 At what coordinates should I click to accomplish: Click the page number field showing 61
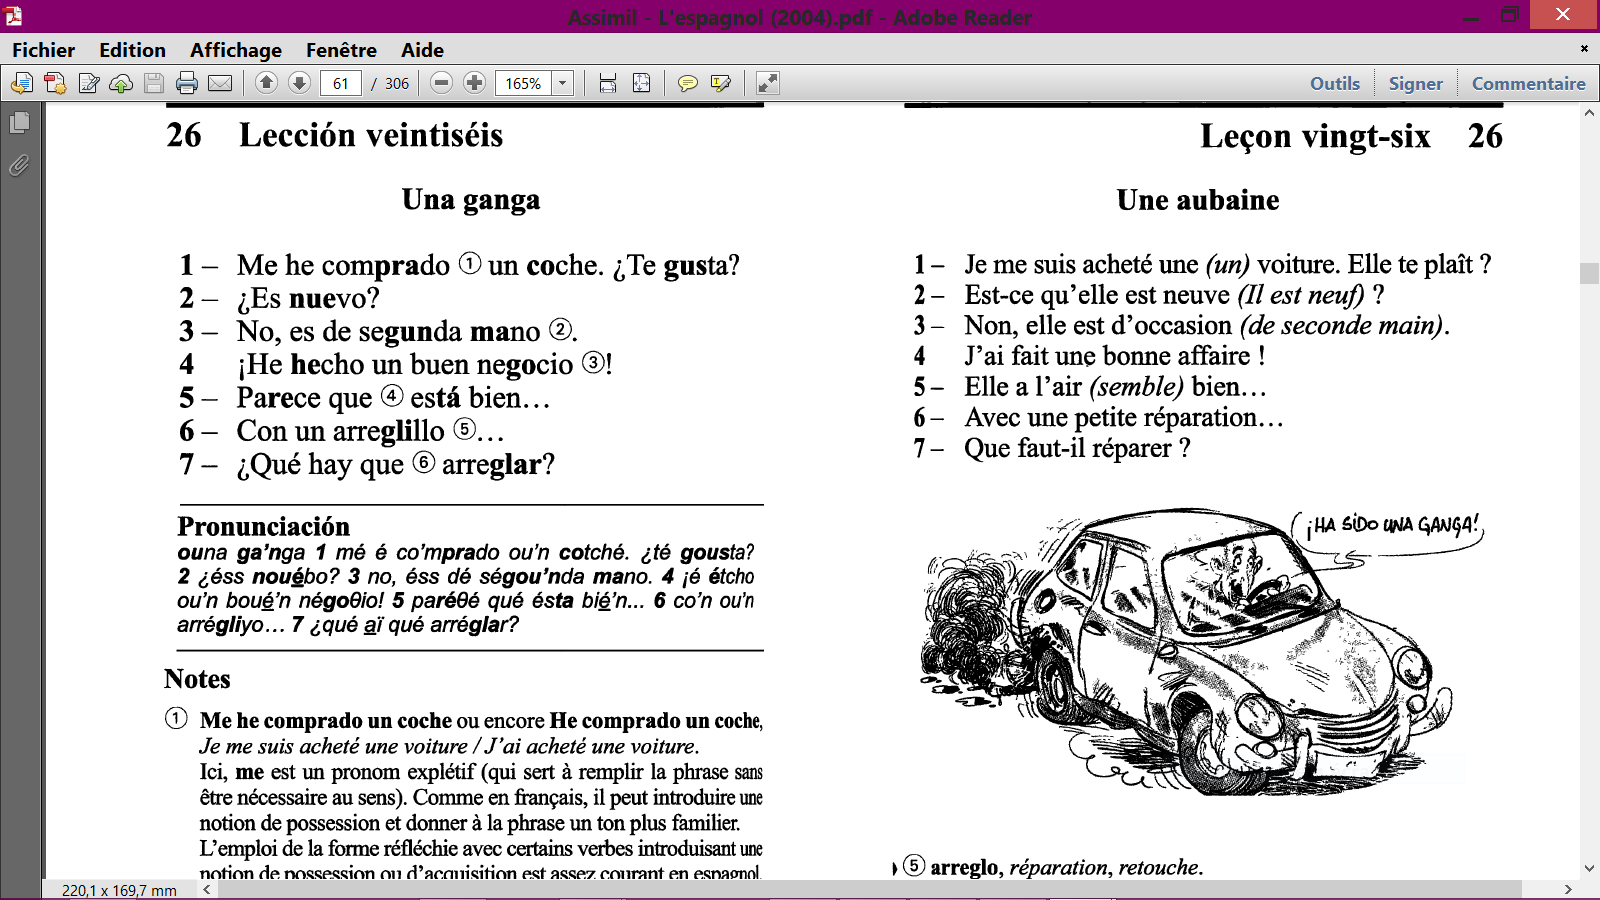341,84
